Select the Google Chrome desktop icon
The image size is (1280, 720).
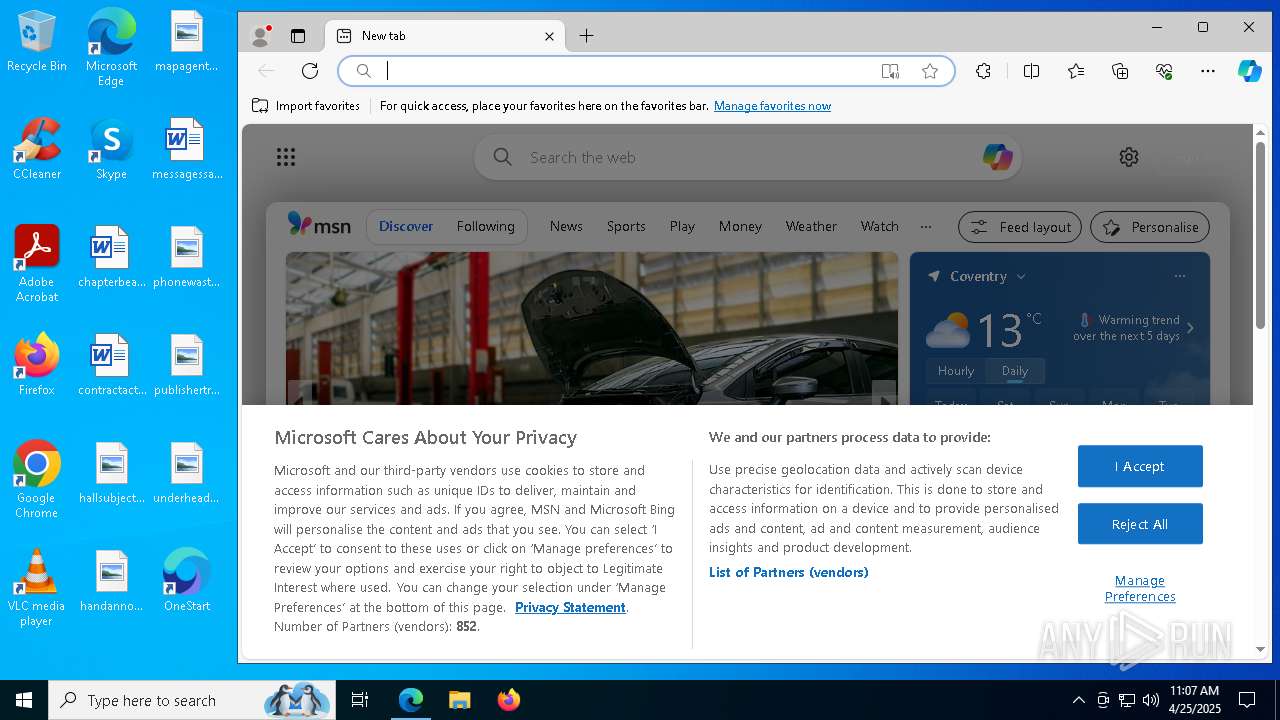pos(37,480)
